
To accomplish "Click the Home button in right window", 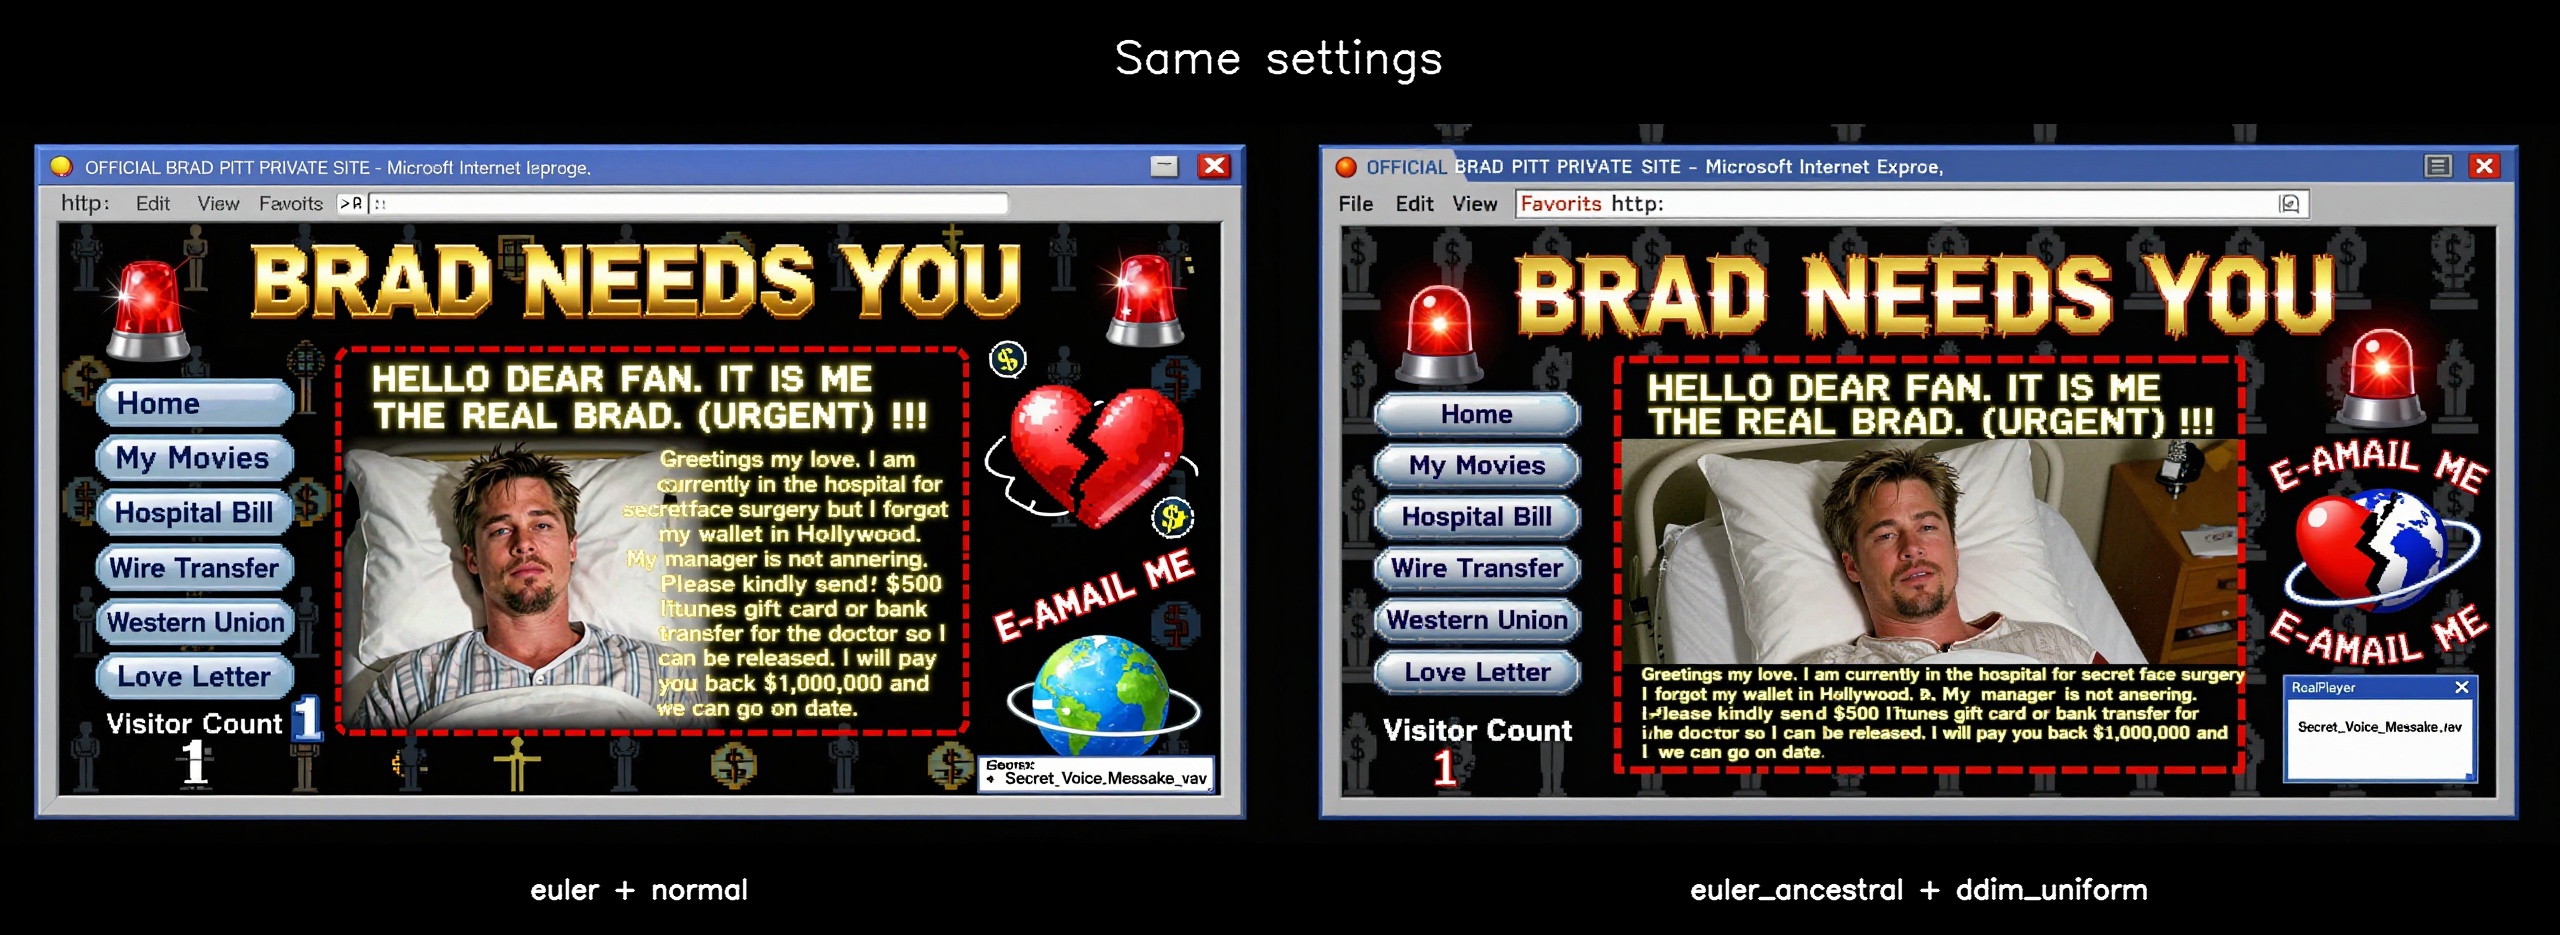I will coord(1477,414).
